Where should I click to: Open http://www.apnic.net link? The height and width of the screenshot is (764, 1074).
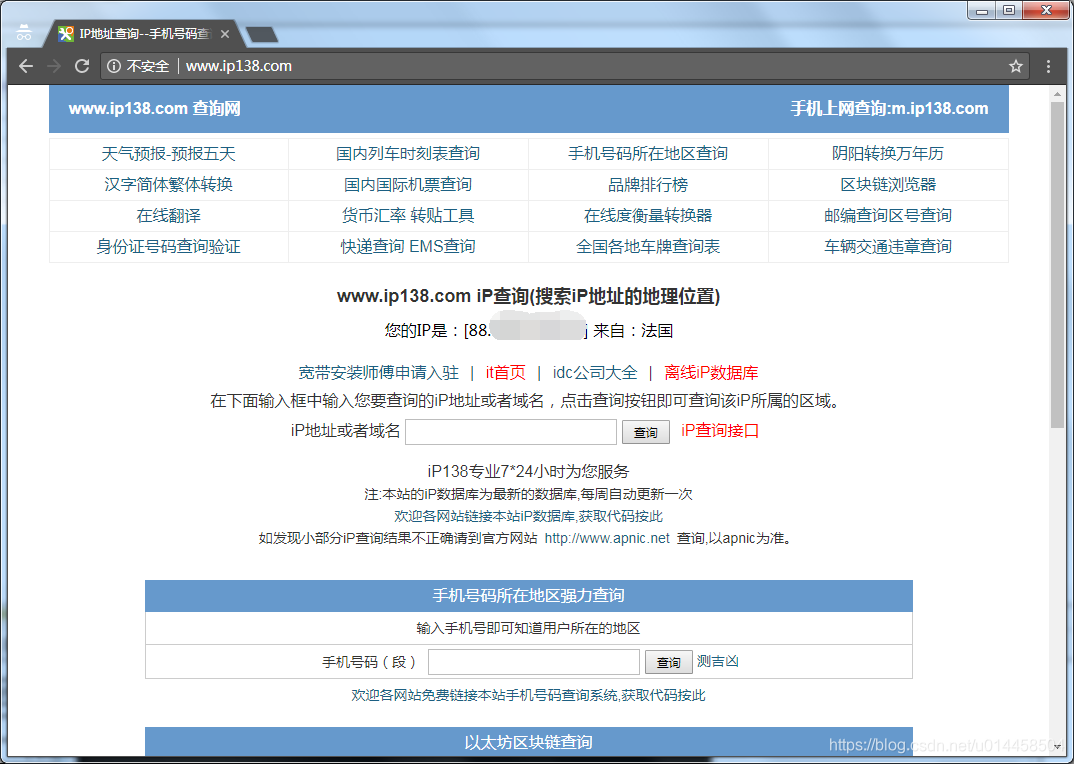point(607,538)
